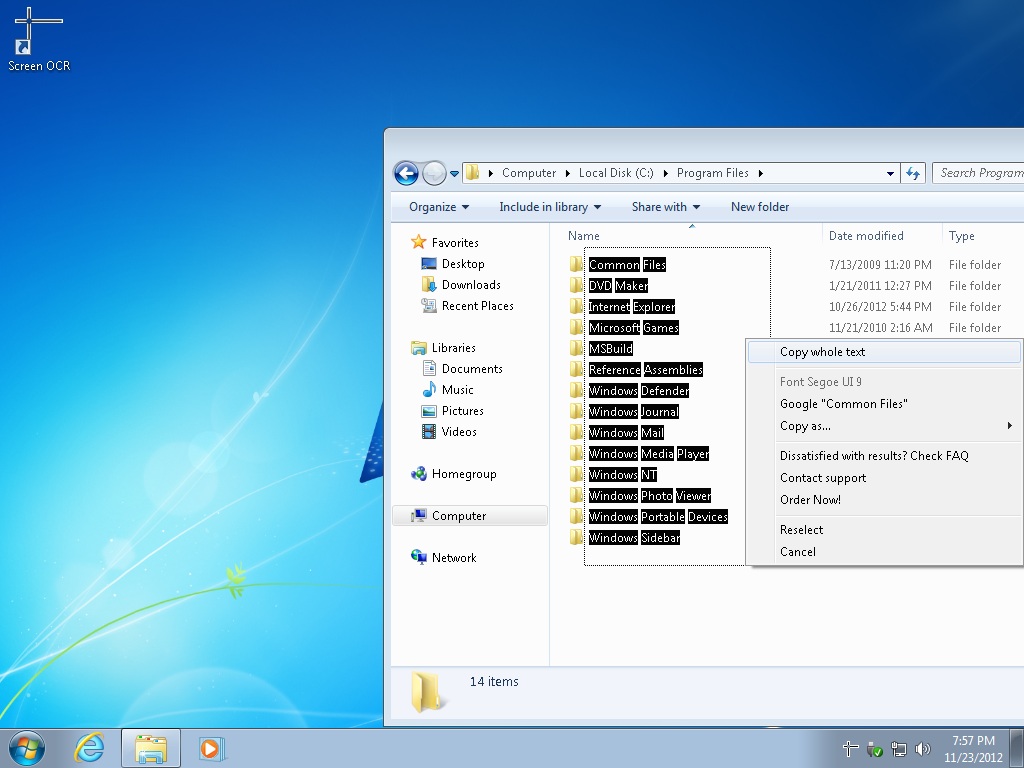Click the folder icon beside Windows Defender
This screenshot has height=768, width=1024.
(x=575, y=390)
